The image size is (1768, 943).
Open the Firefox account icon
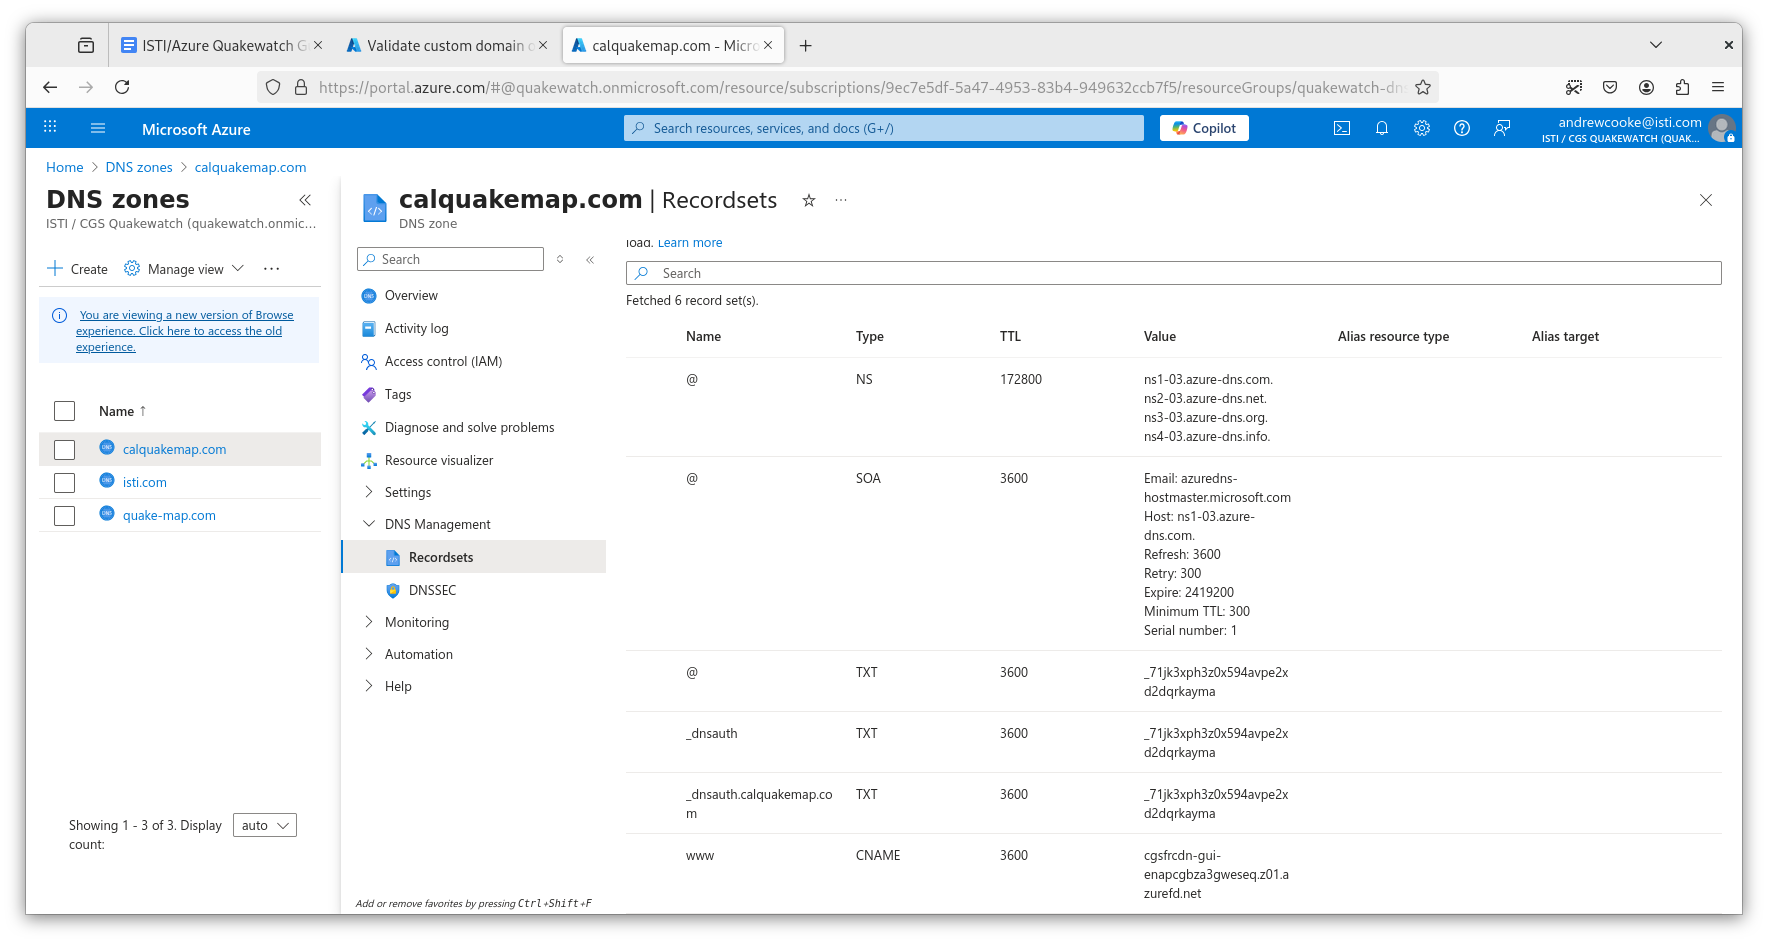(x=1646, y=87)
